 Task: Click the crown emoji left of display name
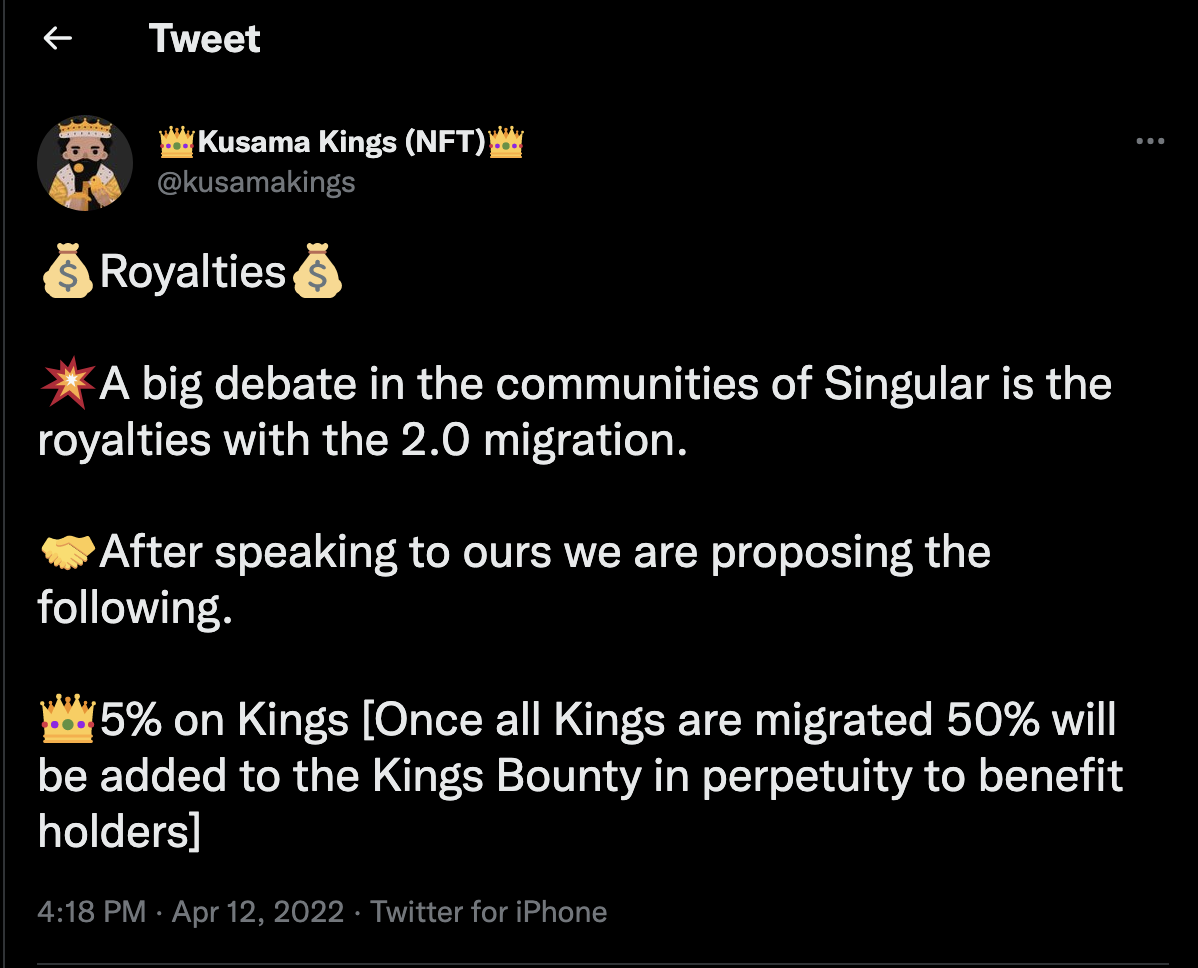coord(177,143)
